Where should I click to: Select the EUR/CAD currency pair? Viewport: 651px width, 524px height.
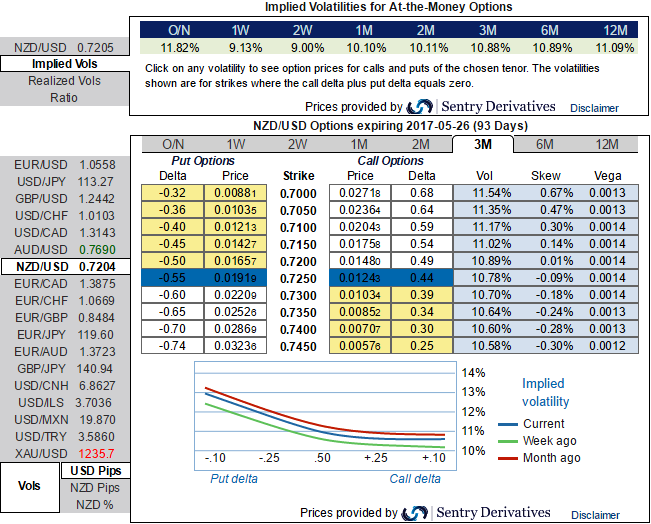tap(65, 284)
